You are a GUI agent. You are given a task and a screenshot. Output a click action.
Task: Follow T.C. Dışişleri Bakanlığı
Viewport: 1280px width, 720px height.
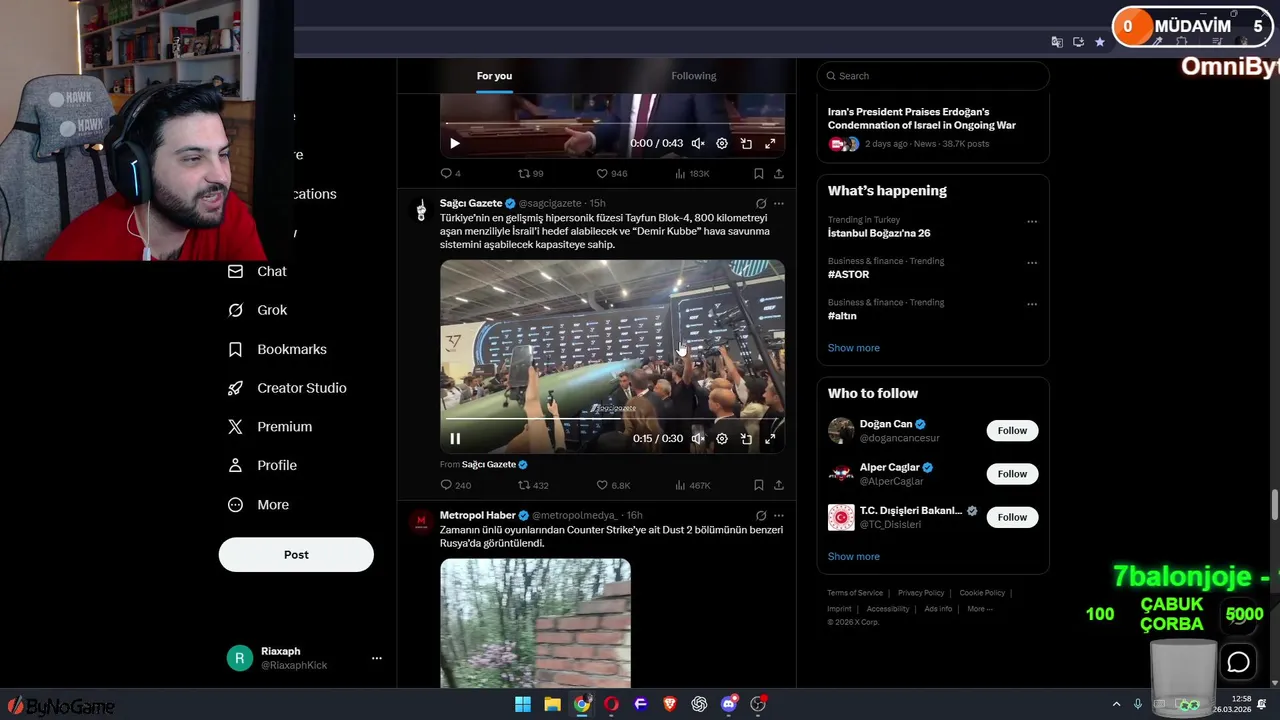[x=1012, y=517]
